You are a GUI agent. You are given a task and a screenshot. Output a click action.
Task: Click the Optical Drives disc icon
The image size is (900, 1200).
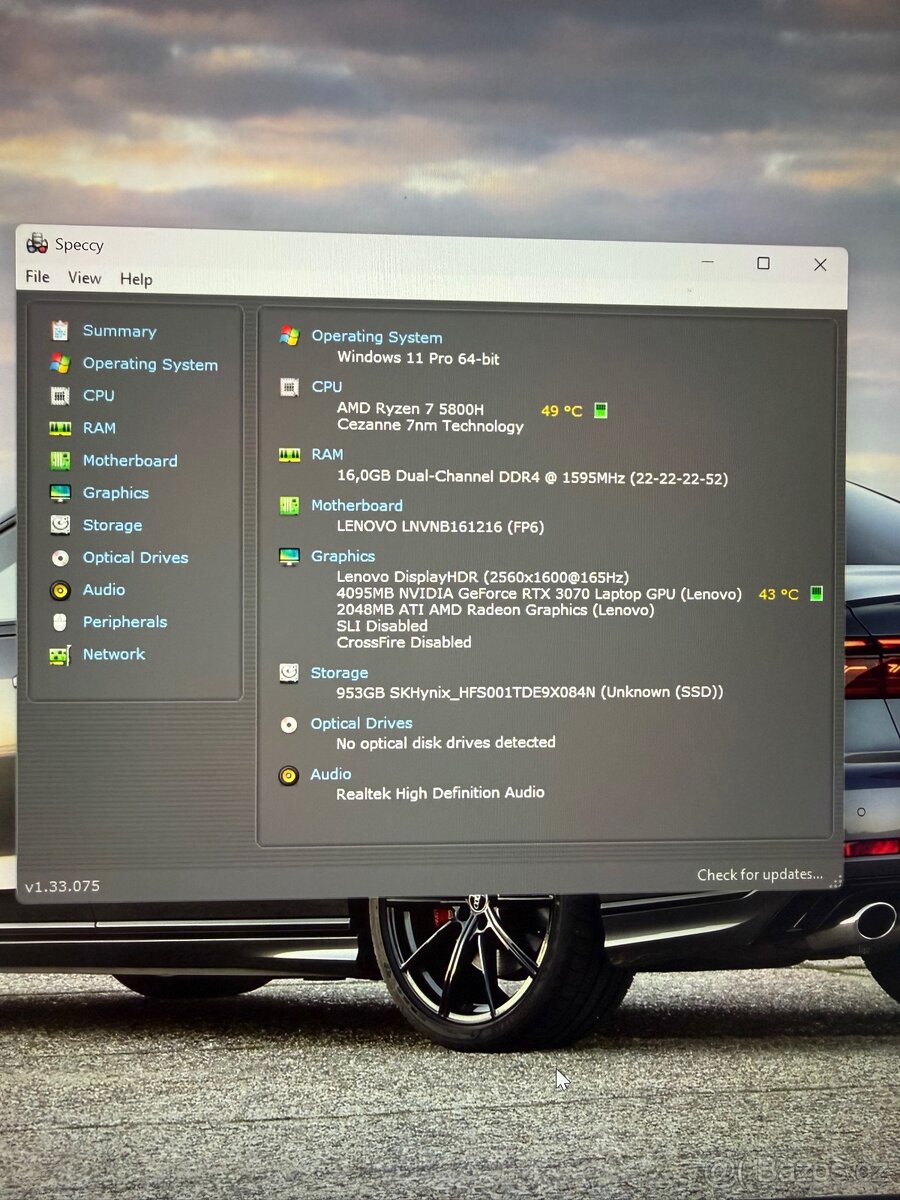[x=60, y=558]
